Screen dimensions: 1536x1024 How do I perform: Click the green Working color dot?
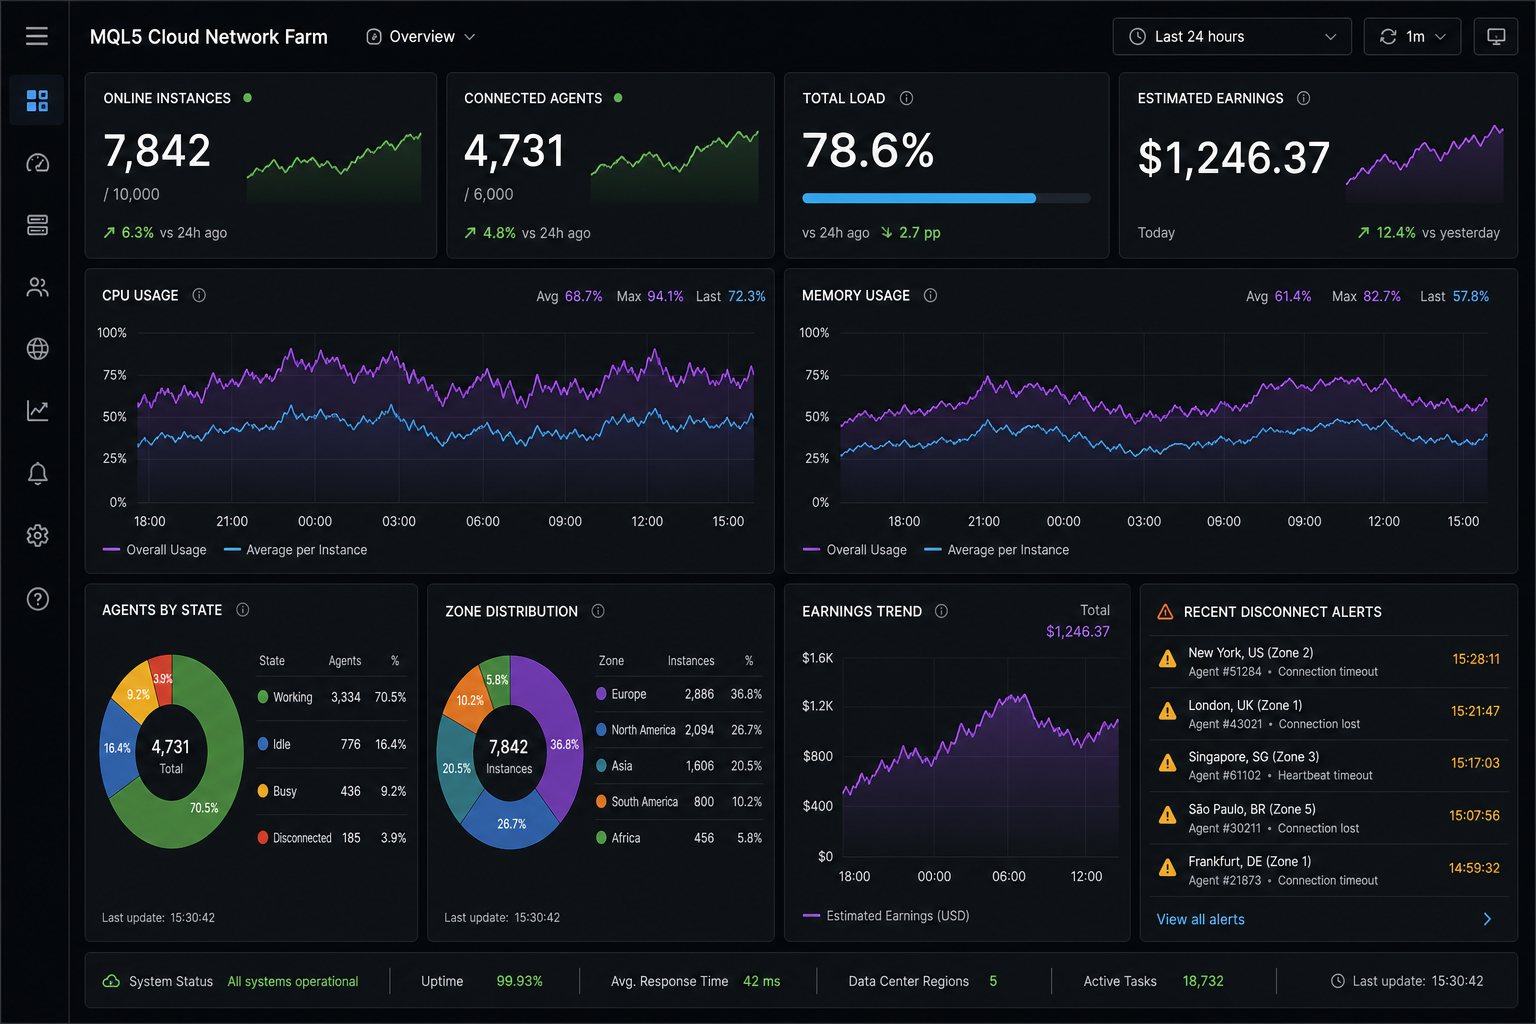tap(263, 697)
